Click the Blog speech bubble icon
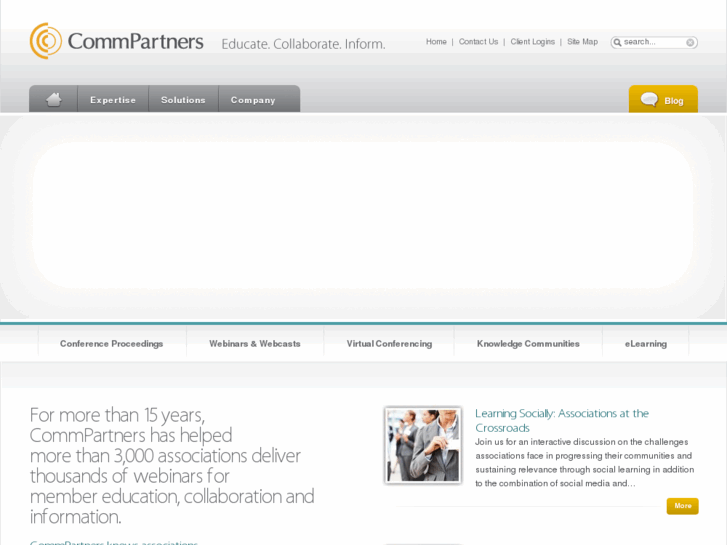The height and width of the screenshot is (545, 727). pos(649,99)
